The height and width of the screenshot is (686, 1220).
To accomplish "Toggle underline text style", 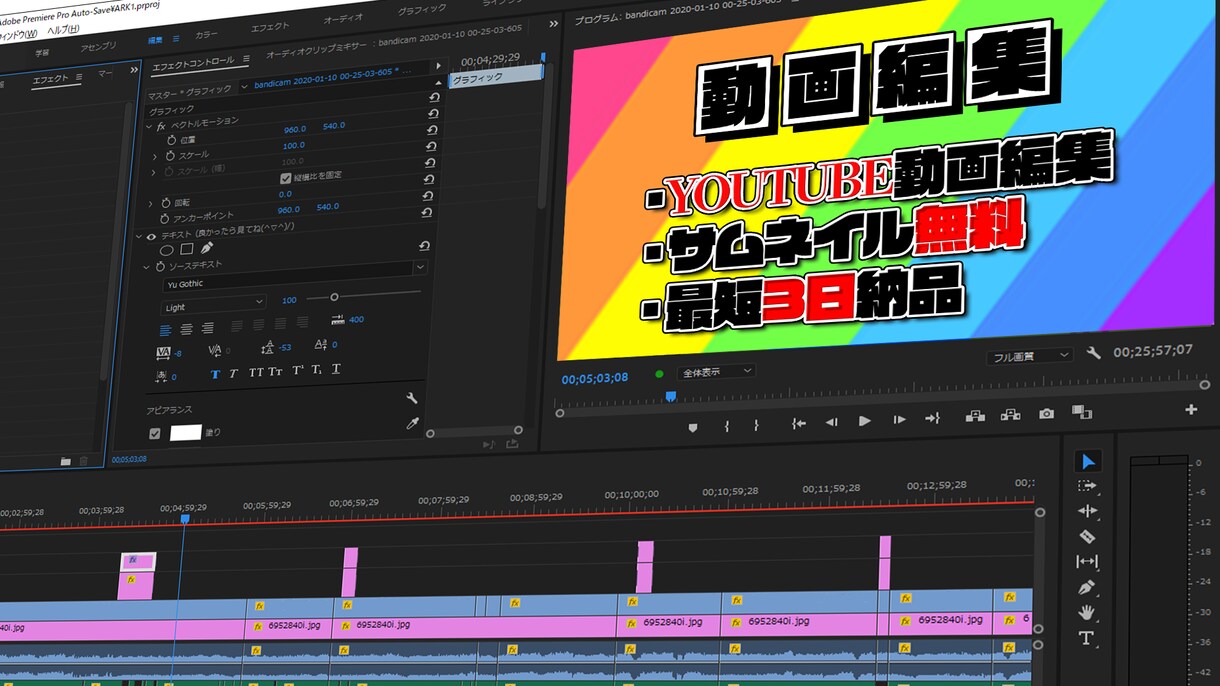I will point(336,370).
